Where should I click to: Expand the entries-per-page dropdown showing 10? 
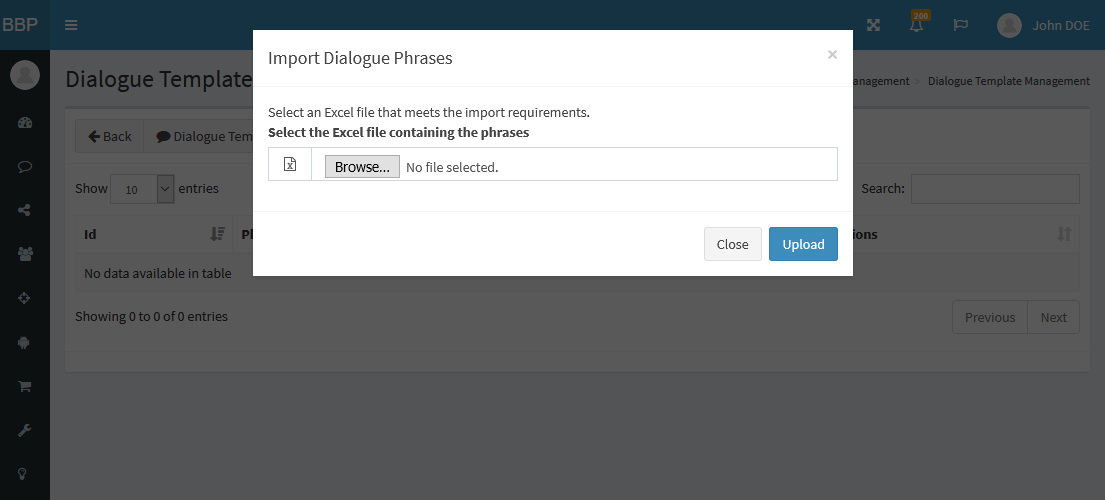coord(142,189)
